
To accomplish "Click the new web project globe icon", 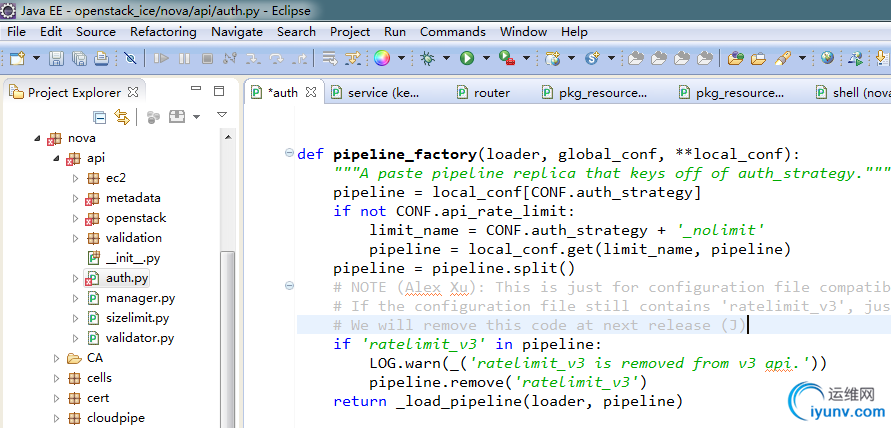I will coord(552,58).
